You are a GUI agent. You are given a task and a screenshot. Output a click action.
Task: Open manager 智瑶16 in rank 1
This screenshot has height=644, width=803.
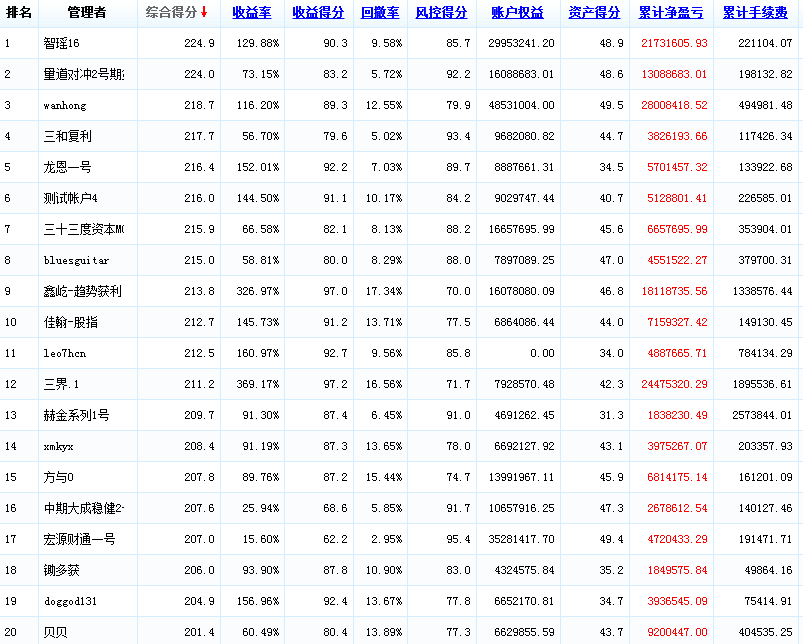tap(63, 44)
